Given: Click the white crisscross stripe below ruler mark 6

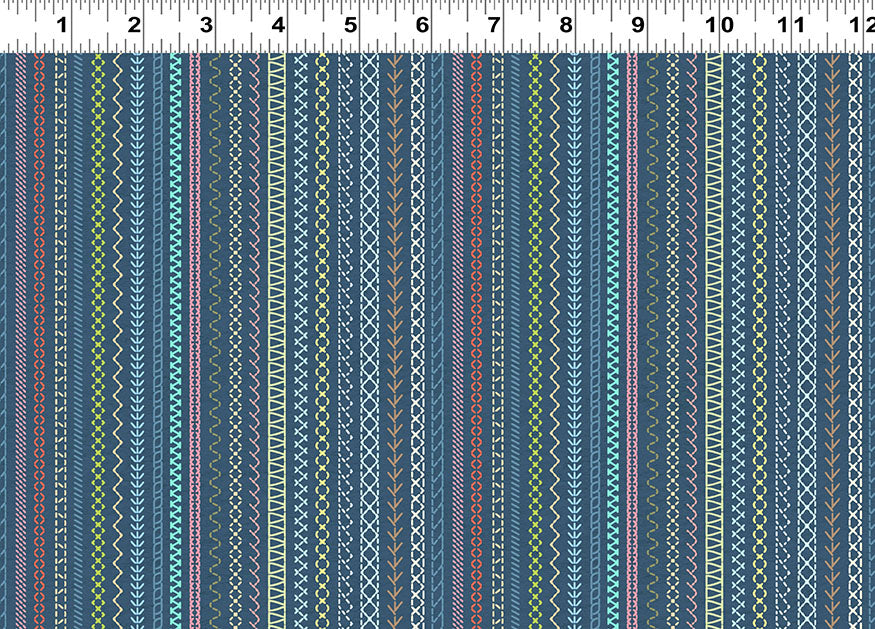Looking at the screenshot, I should [x=417, y=300].
